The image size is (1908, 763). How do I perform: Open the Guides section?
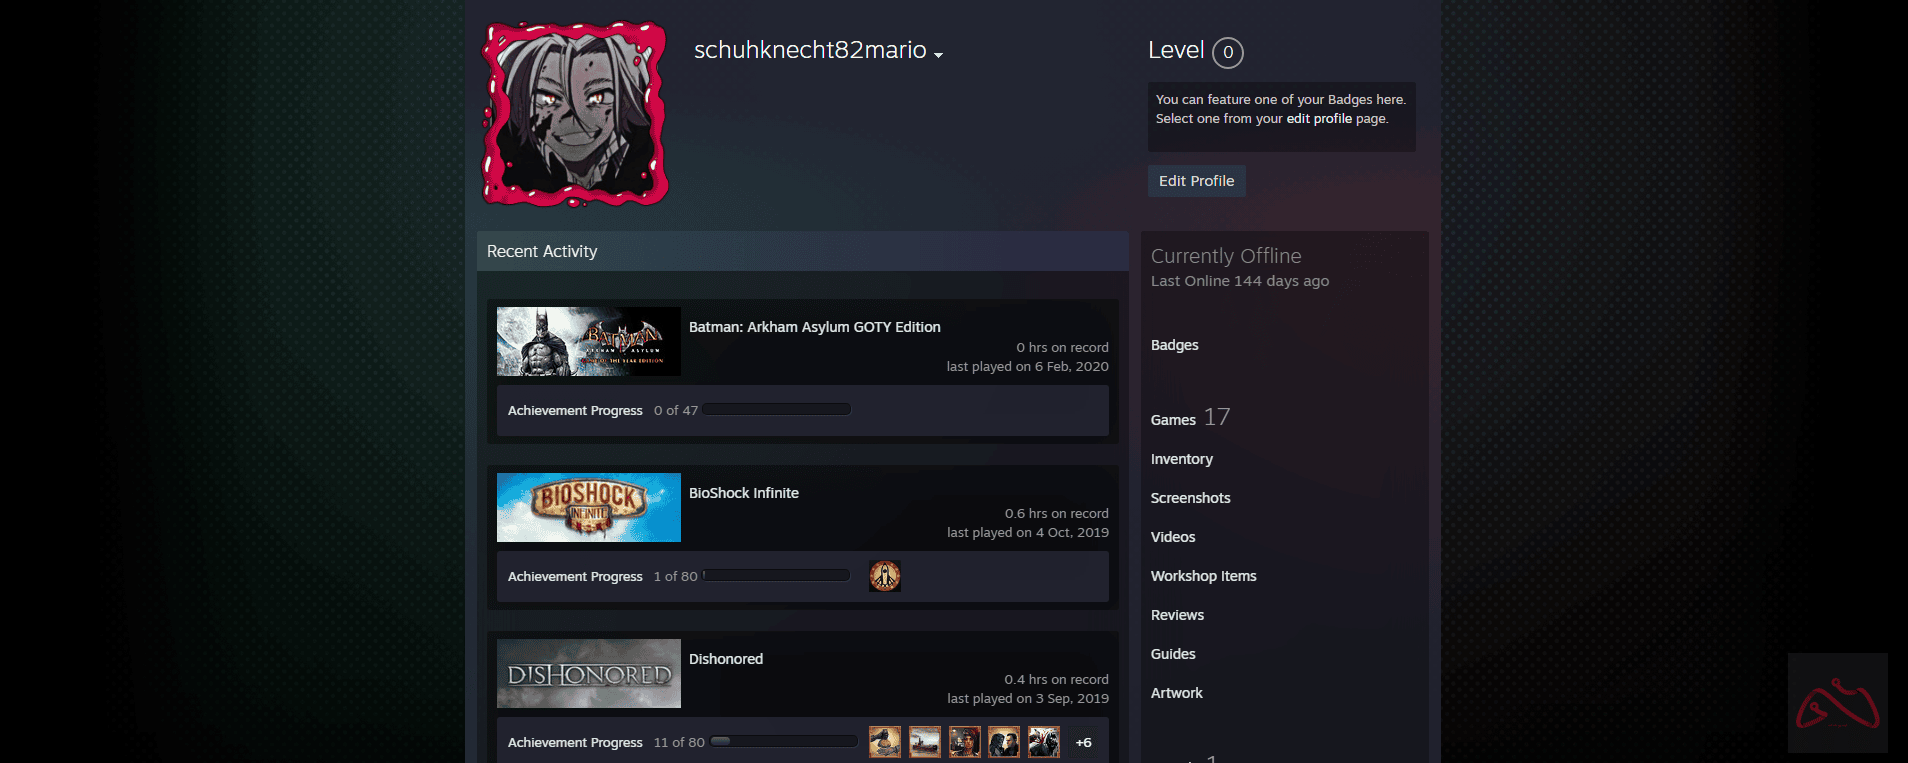pyautogui.click(x=1173, y=654)
